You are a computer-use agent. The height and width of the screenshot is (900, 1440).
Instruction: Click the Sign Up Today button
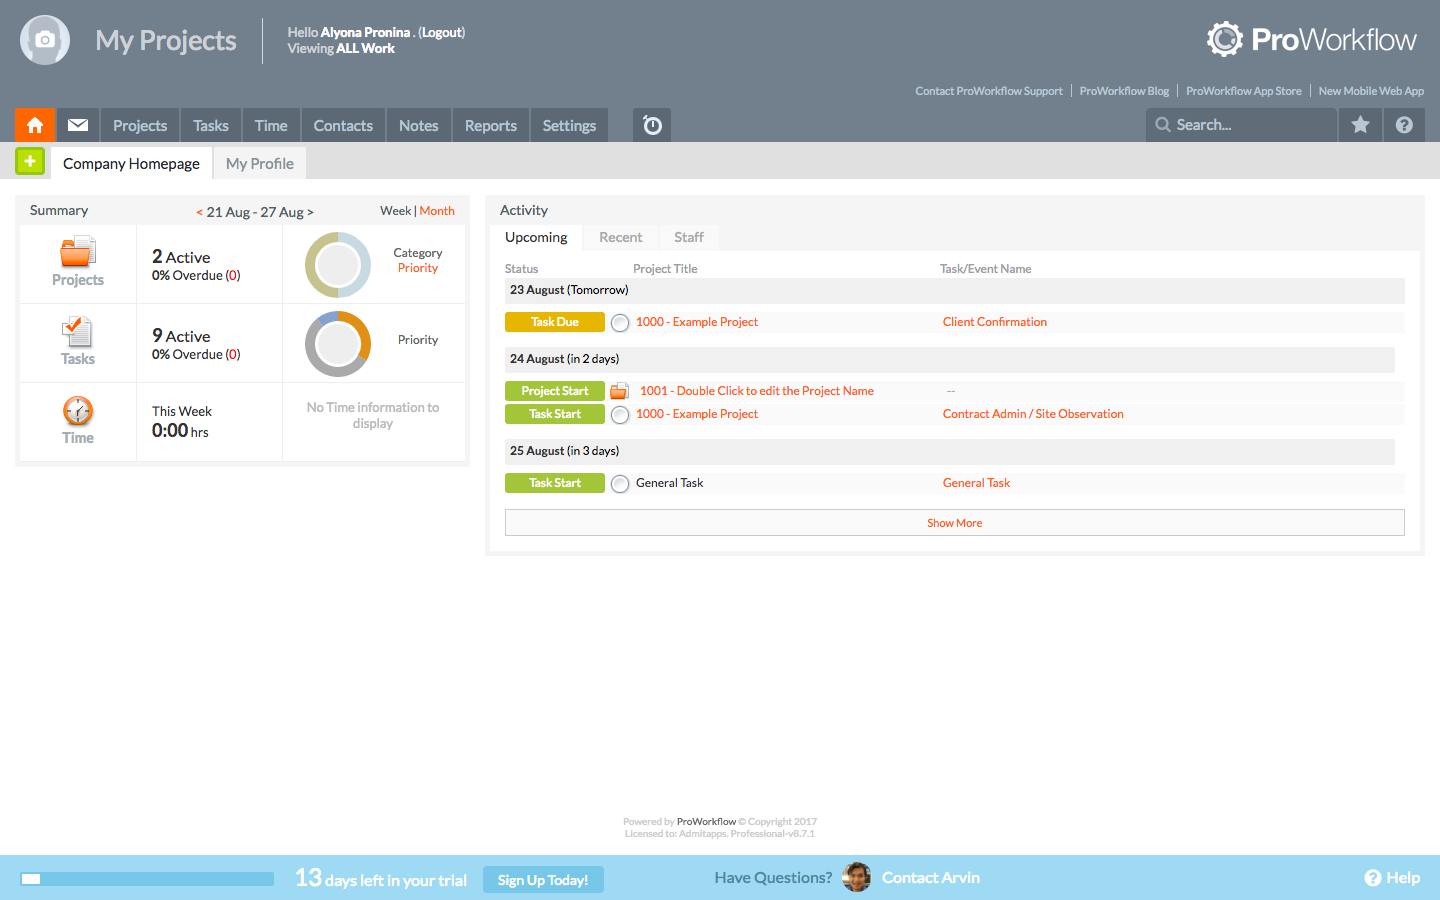pyautogui.click(x=543, y=880)
